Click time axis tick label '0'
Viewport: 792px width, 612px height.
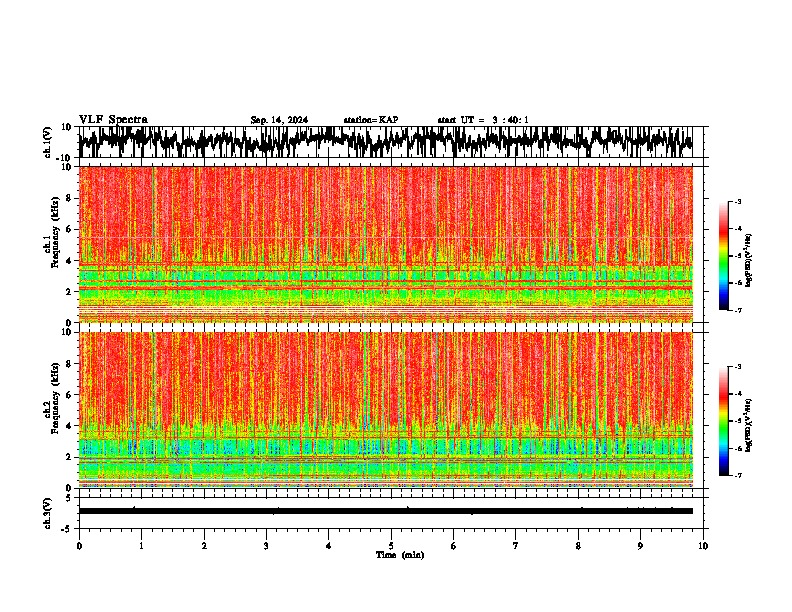point(79,546)
